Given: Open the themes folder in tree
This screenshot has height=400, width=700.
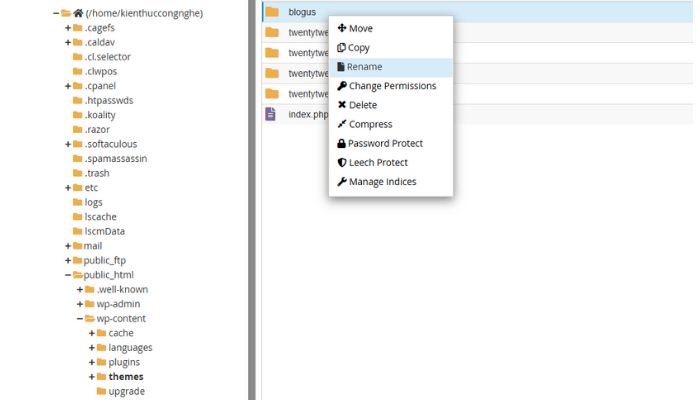Looking at the screenshot, I should click(x=125, y=377).
